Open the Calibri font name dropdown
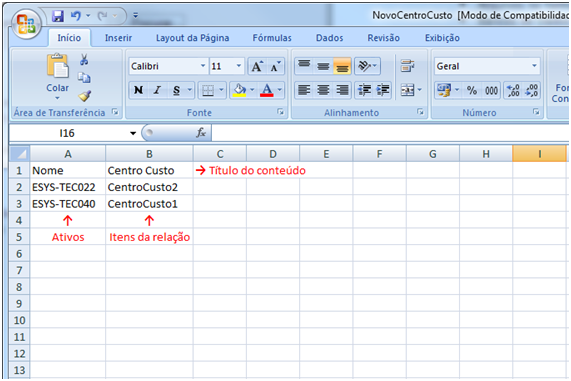Image resolution: width=571 pixels, height=381 pixels. 203,66
